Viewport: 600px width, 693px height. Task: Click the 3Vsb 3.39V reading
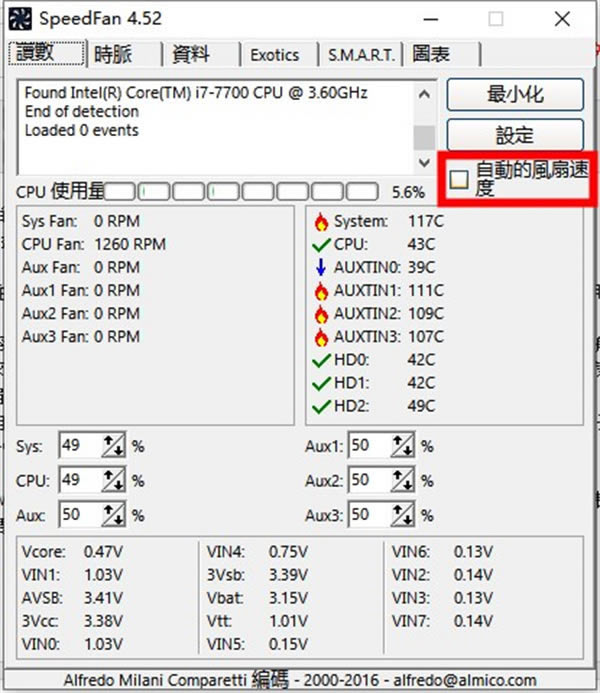(x=257, y=575)
